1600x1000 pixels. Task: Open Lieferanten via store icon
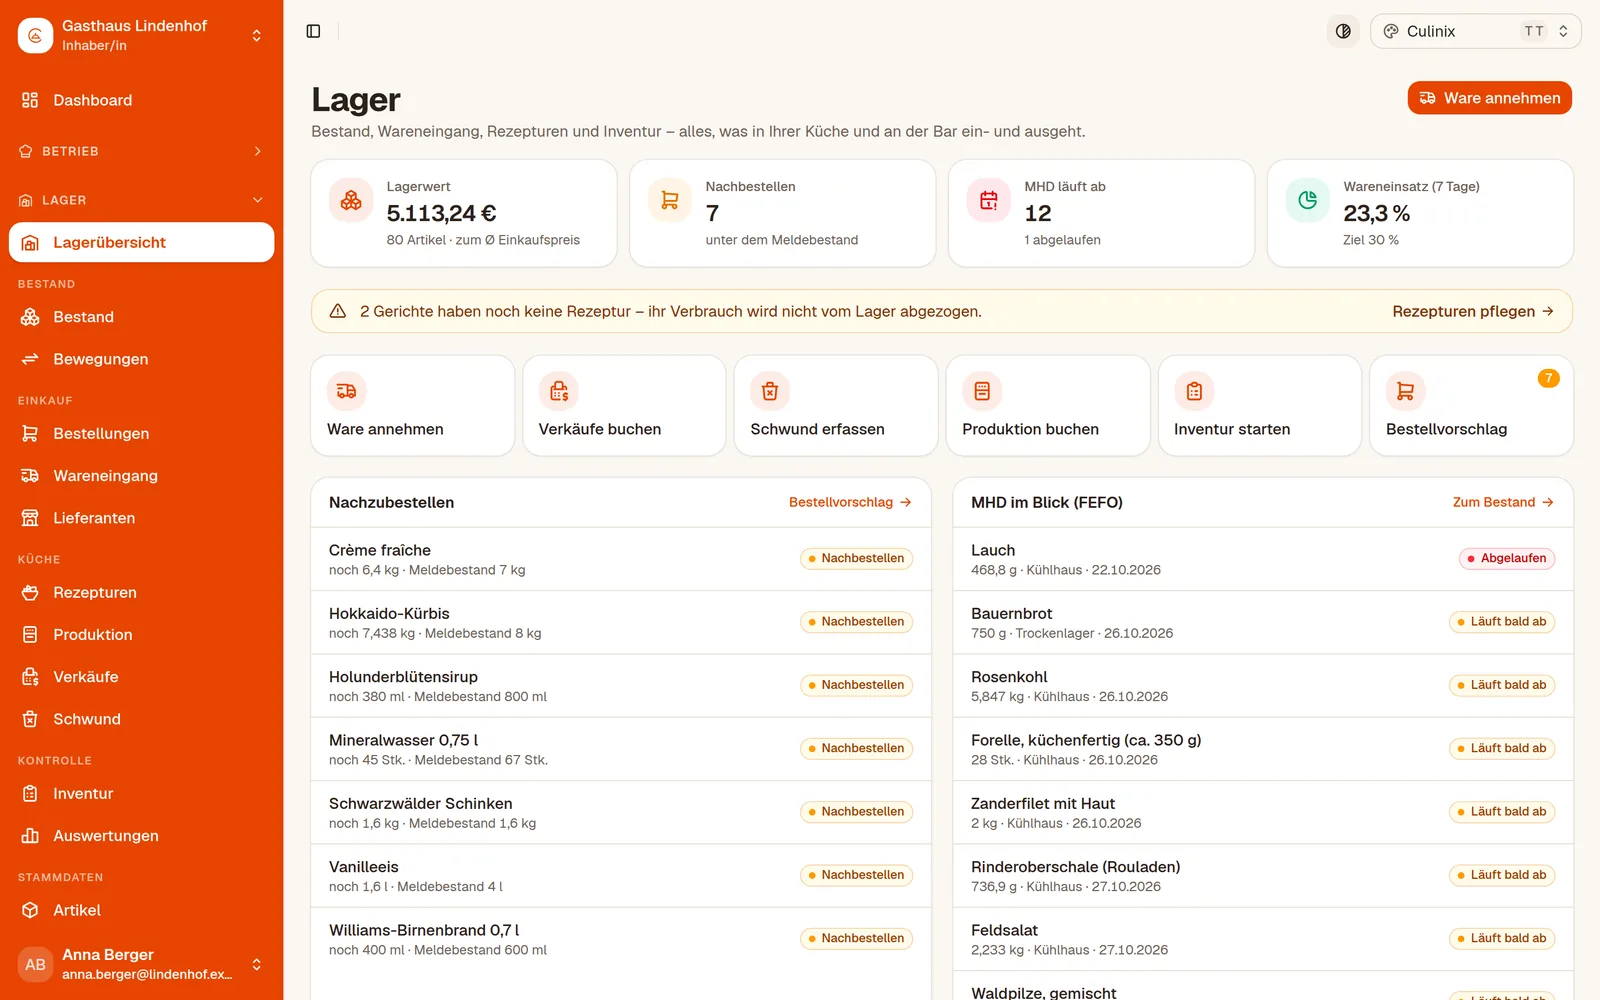30,518
